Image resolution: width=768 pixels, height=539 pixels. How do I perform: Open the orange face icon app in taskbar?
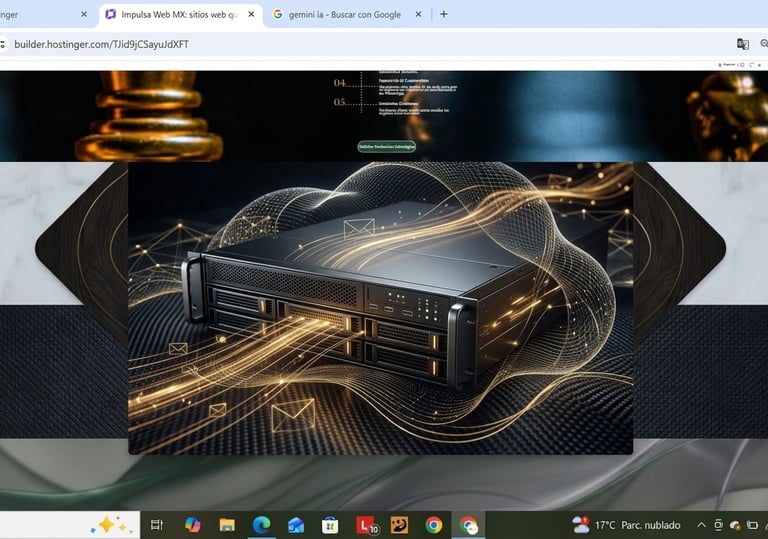(399, 525)
